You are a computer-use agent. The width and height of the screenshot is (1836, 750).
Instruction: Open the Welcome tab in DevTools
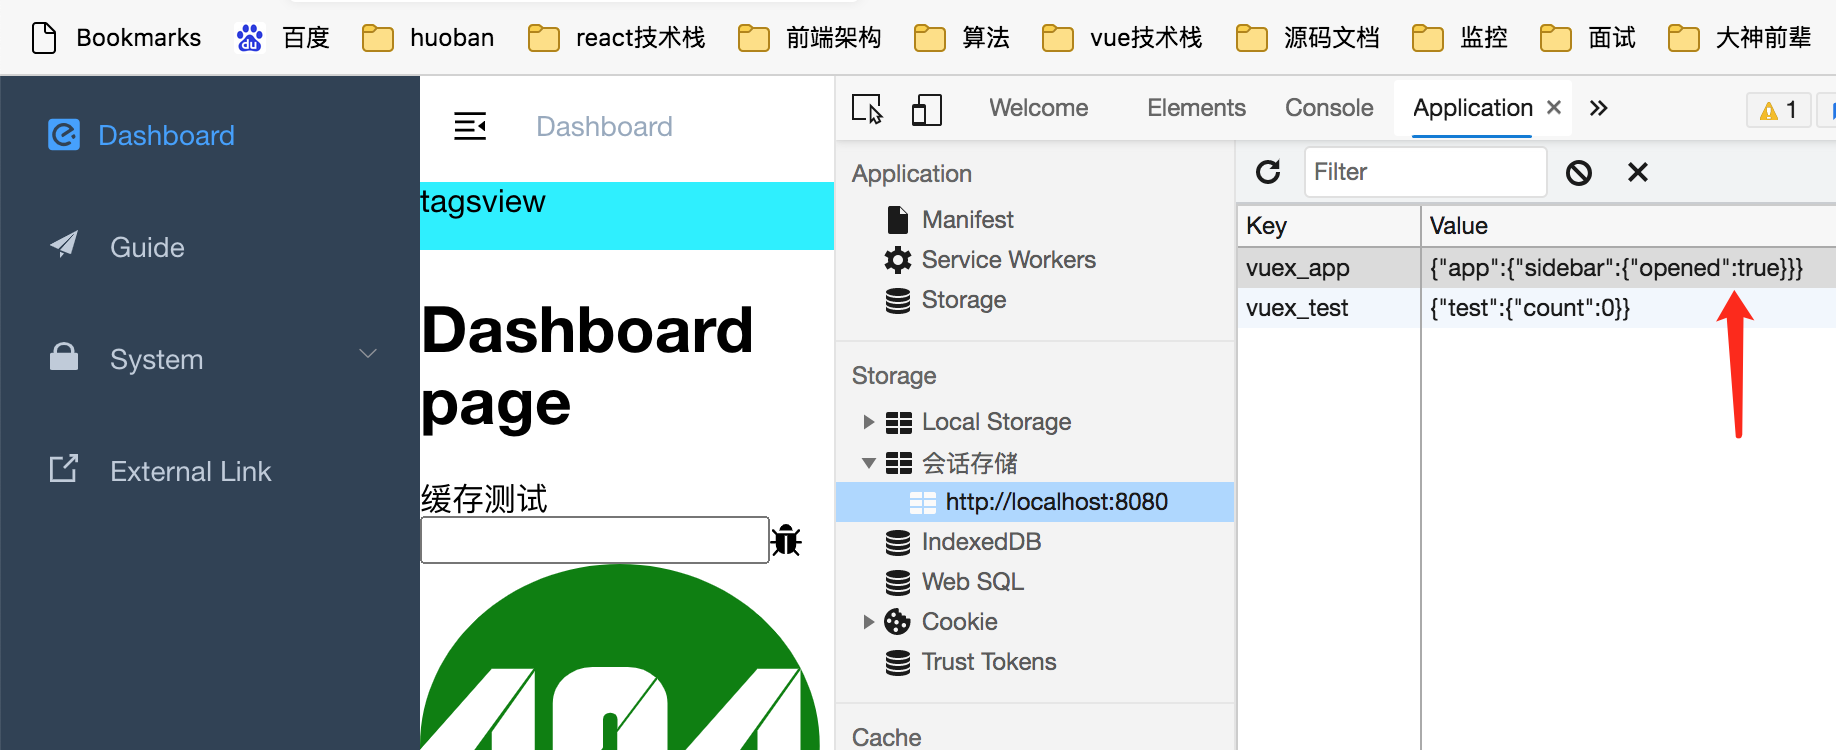click(x=1039, y=108)
